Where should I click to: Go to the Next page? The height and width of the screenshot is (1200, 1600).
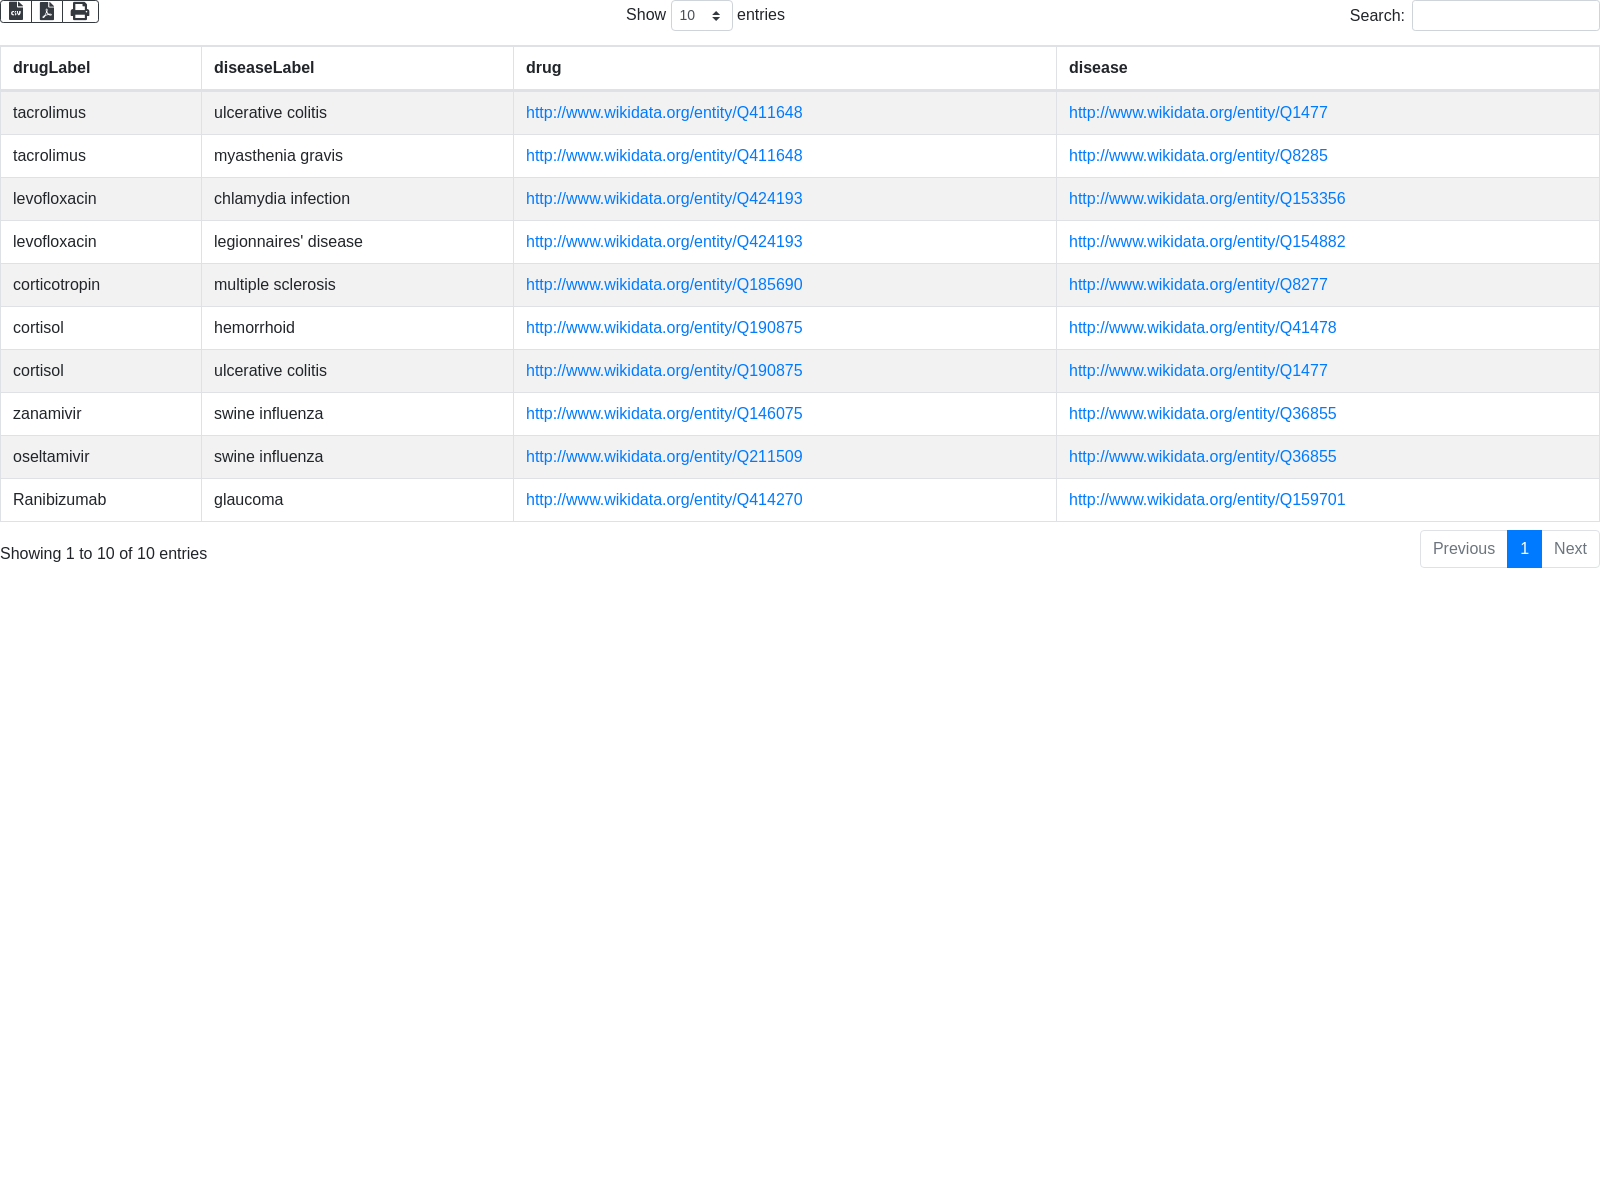point(1569,549)
